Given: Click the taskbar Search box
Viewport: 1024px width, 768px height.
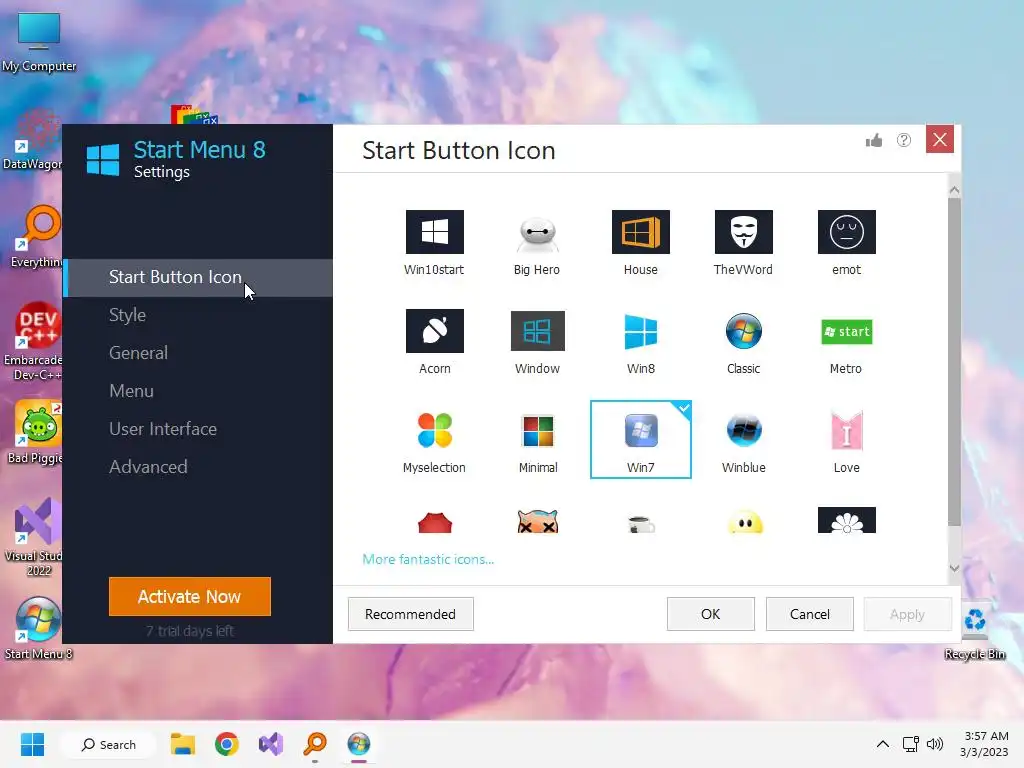Looking at the screenshot, I should tap(108, 744).
